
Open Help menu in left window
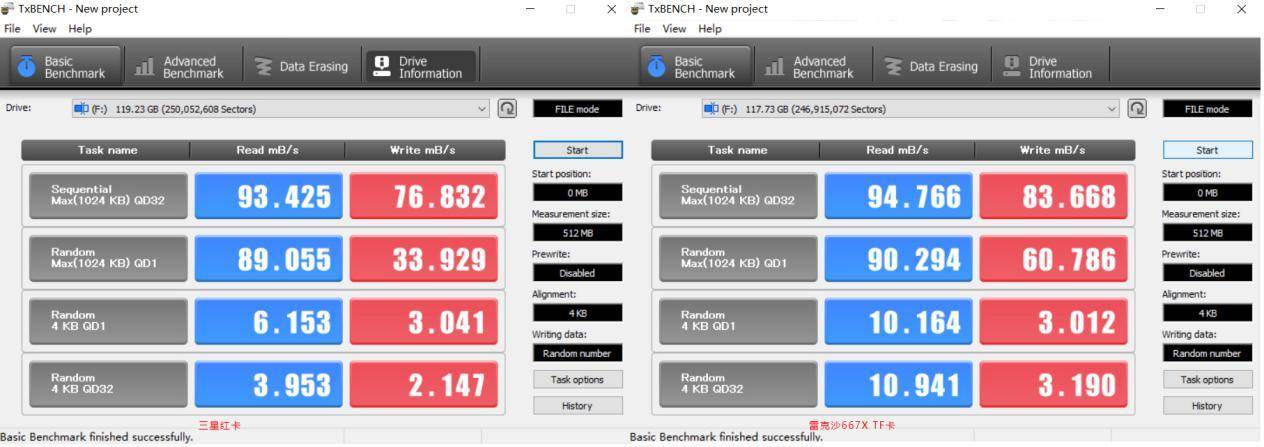[x=80, y=28]
